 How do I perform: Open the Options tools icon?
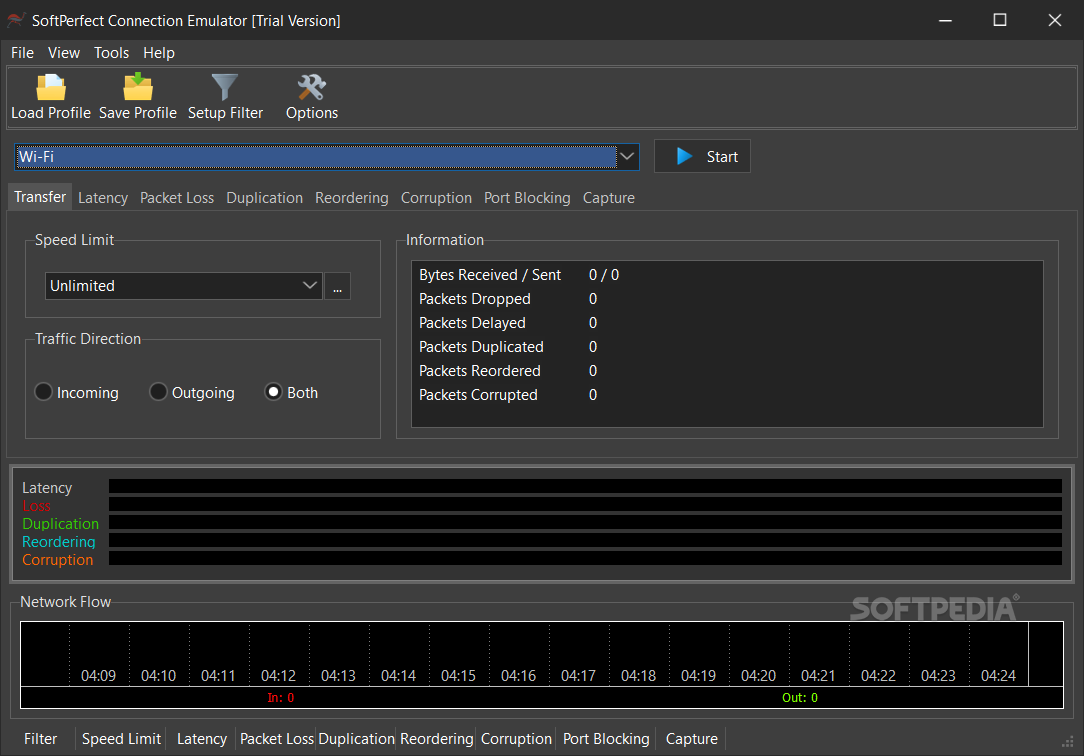coord(312,88)
